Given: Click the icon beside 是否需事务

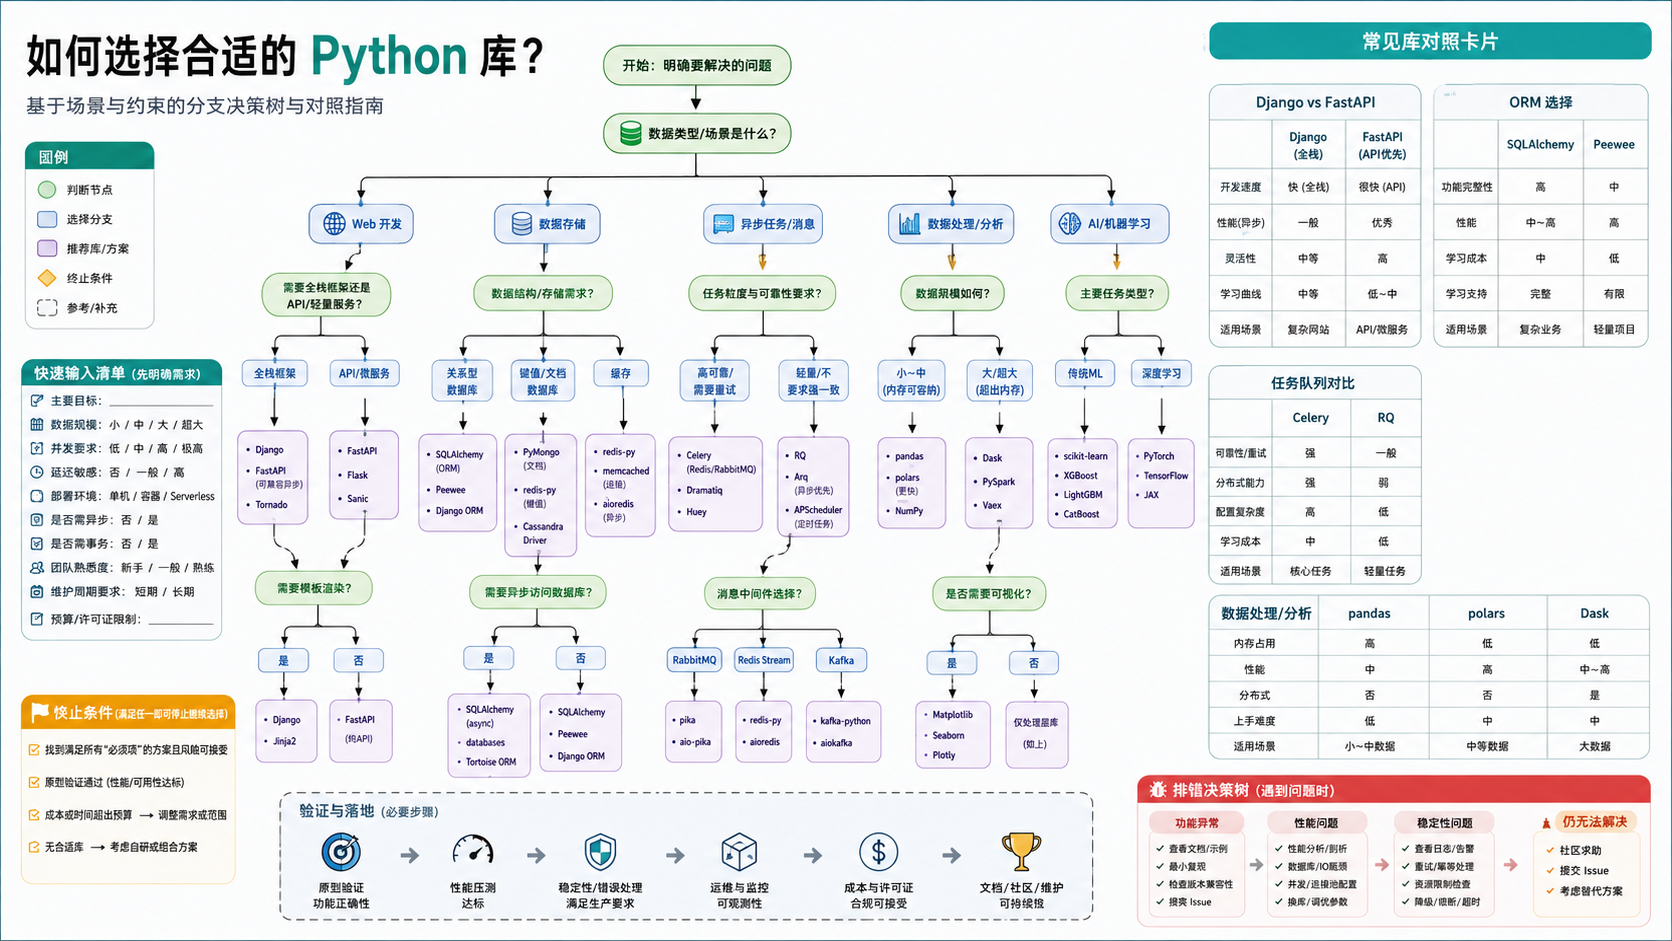Looking at the screenshot, I should [x=37, y=544].
